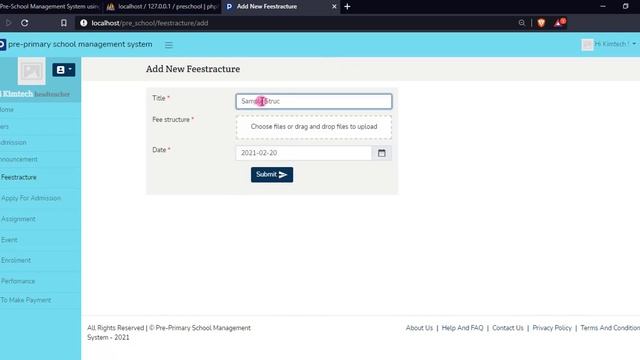Switch to the localhost phpMyAdmin preschool tab

point(162,7)
